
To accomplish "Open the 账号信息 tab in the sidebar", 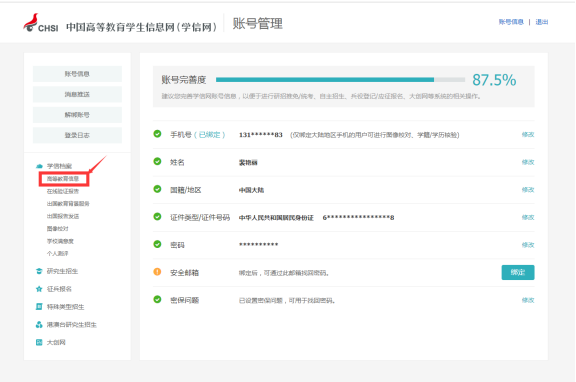I will 77,74.
